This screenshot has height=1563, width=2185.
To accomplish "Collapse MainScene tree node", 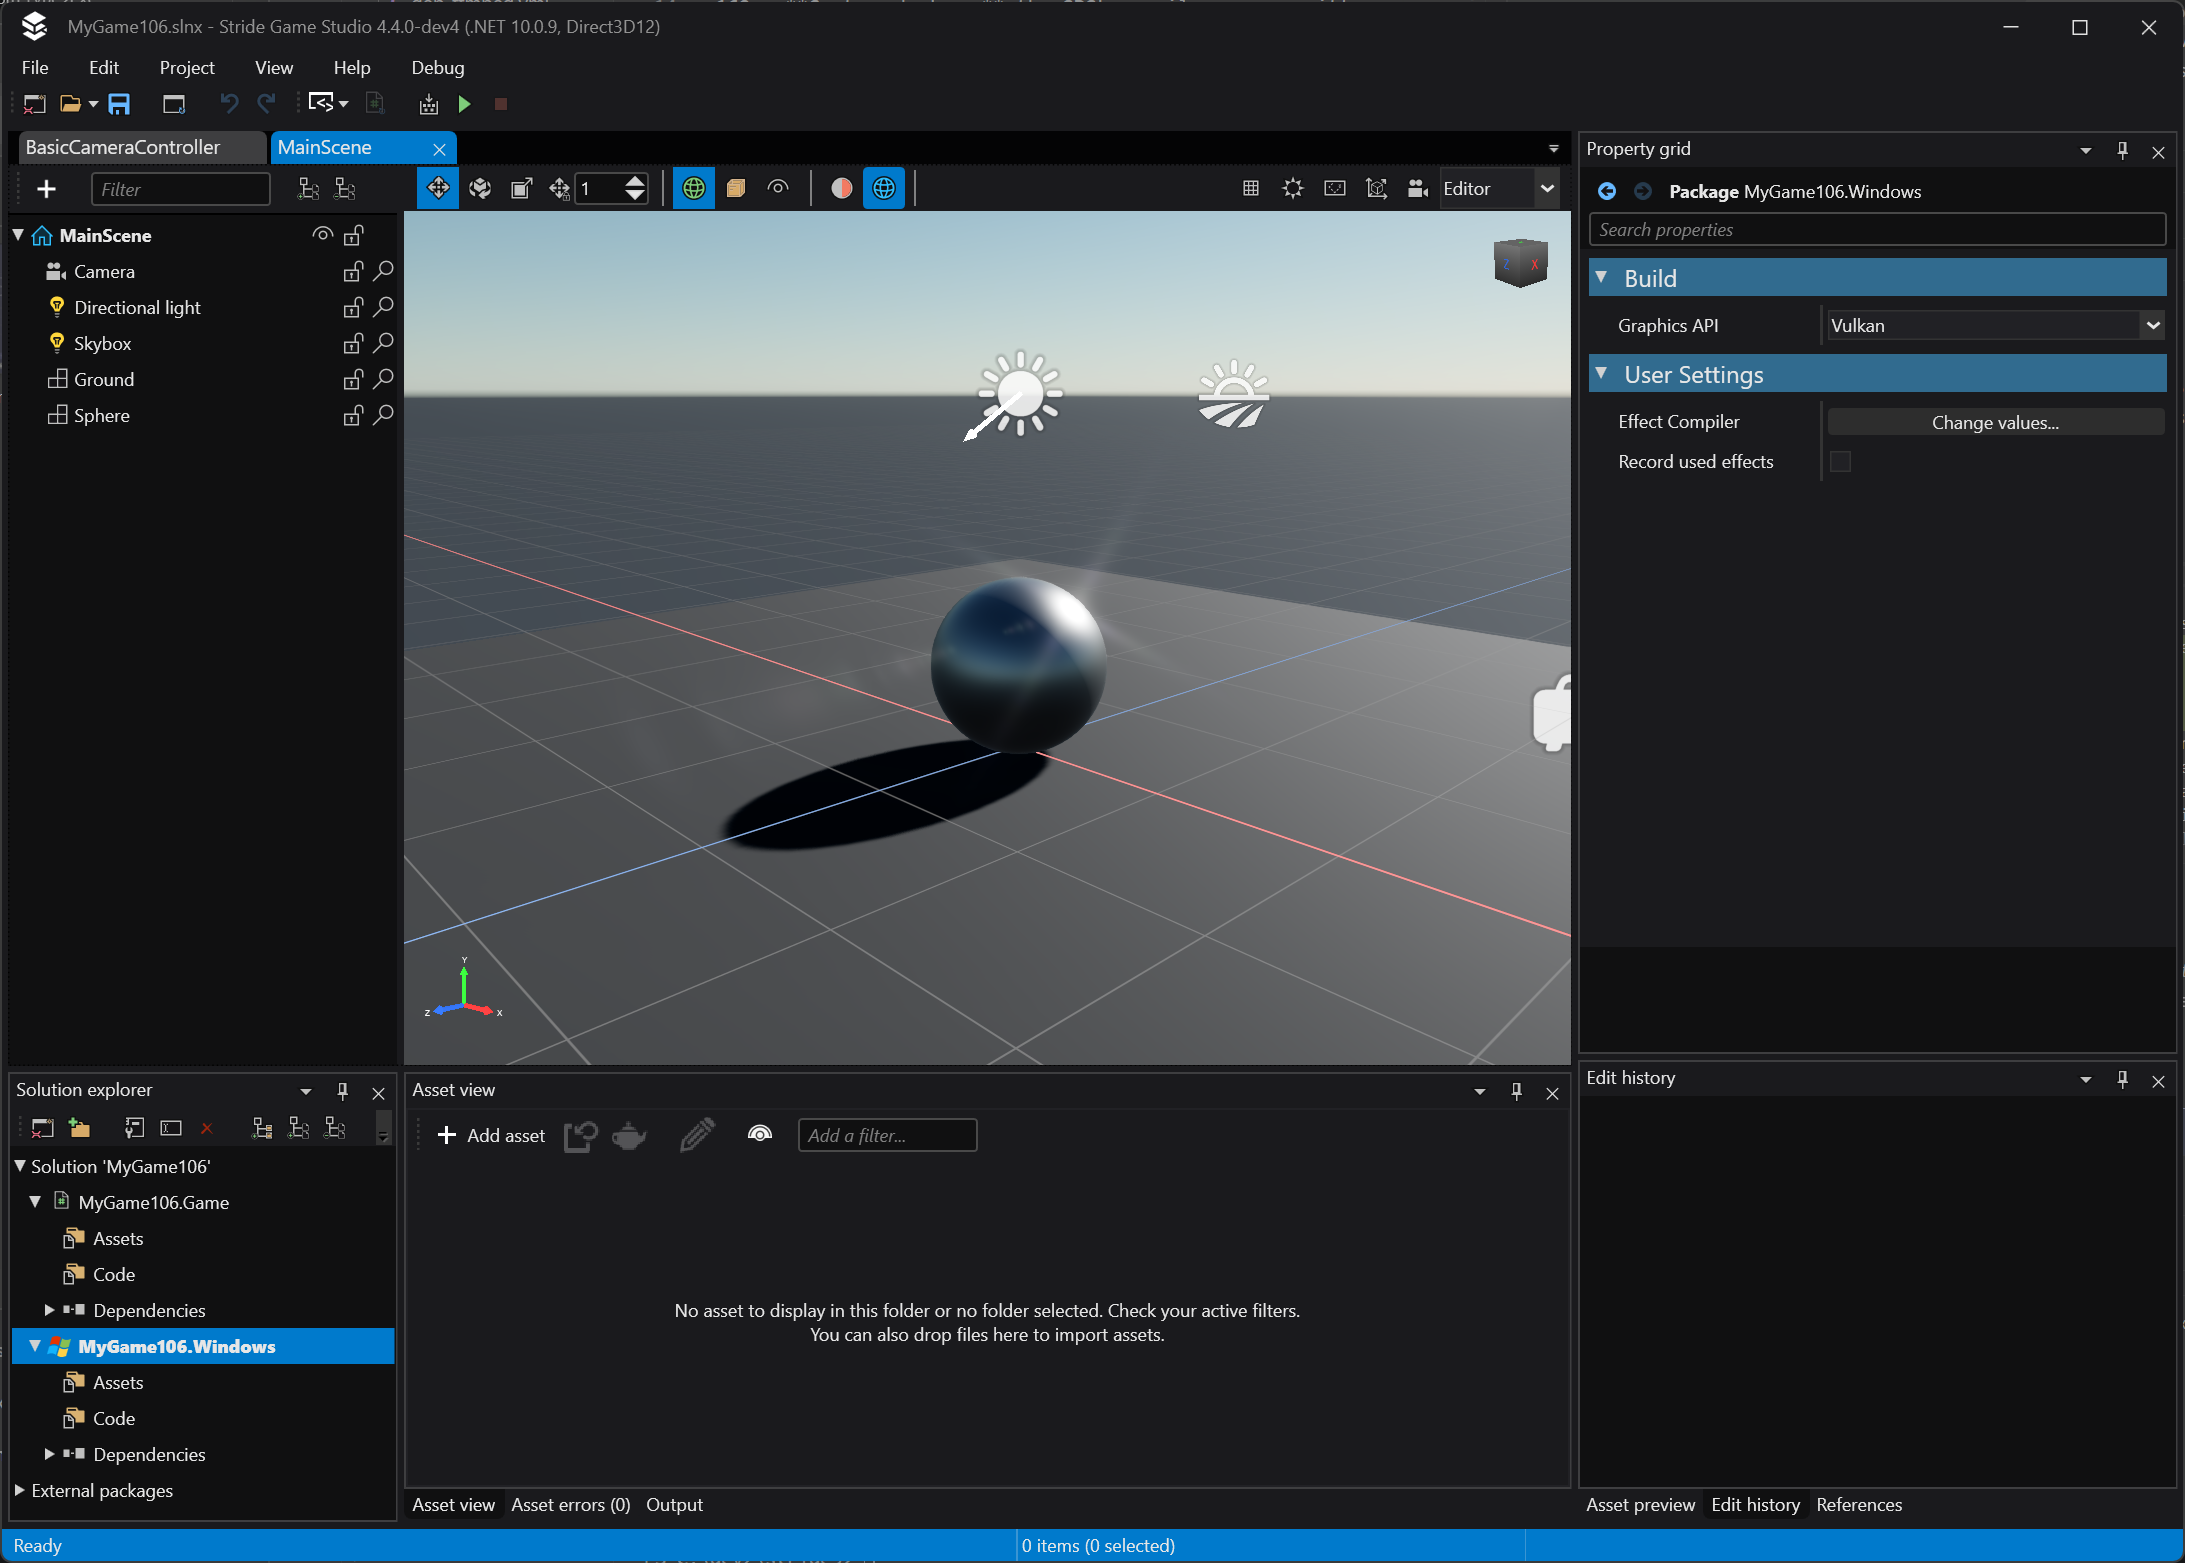I will click(19, 235).
